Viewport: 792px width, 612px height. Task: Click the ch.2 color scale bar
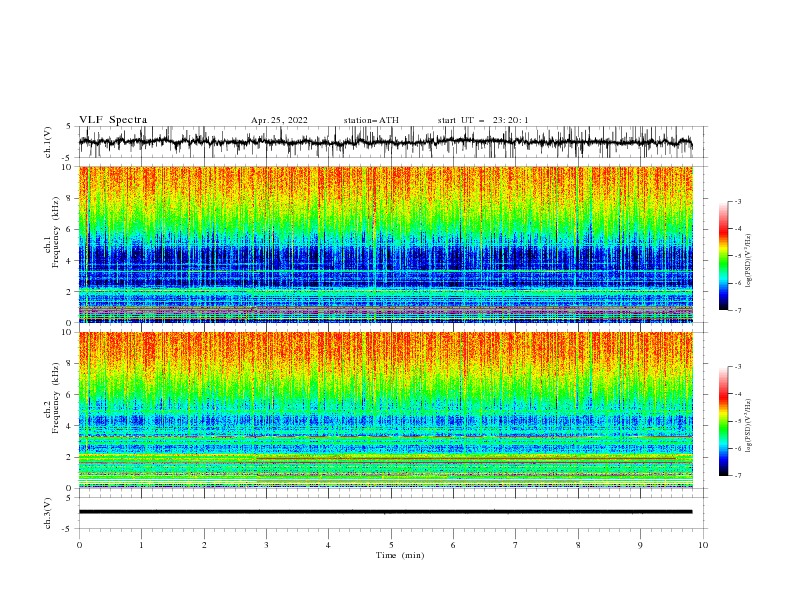coord(723,421)
